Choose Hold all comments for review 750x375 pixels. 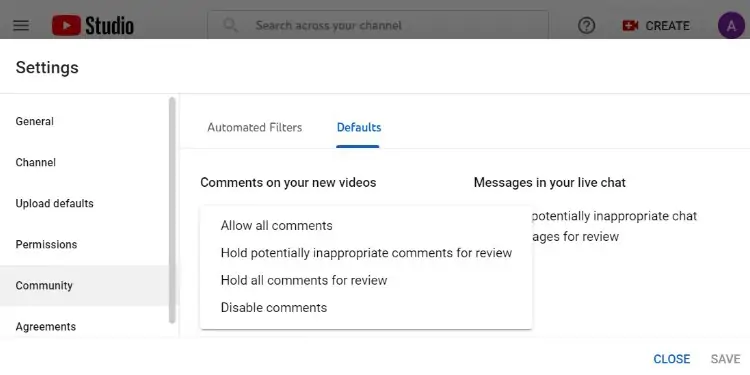click(x=366, y=280)
